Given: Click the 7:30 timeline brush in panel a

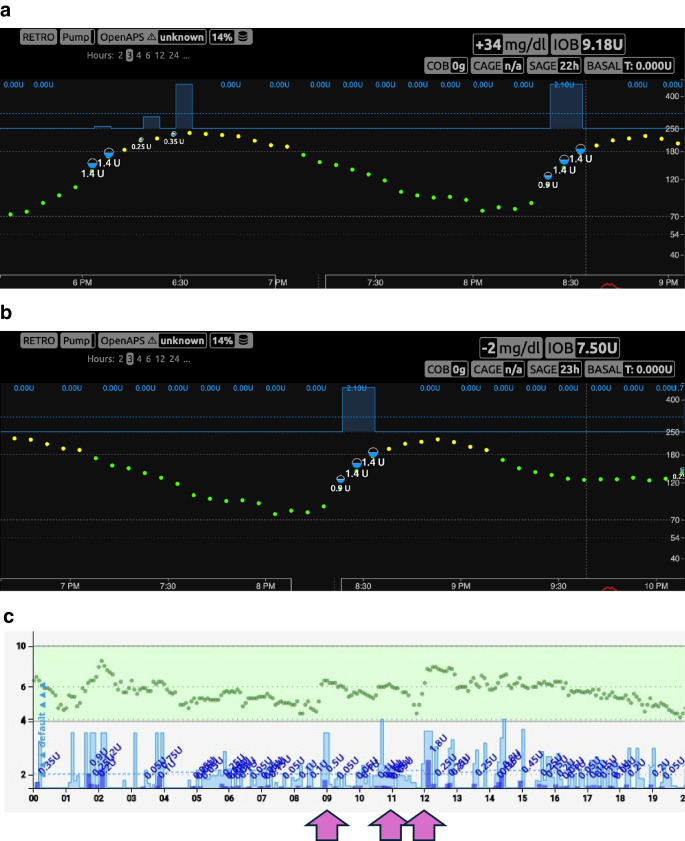Looking at the screenshot, I should pyautogui.click(x=505, y=282).
